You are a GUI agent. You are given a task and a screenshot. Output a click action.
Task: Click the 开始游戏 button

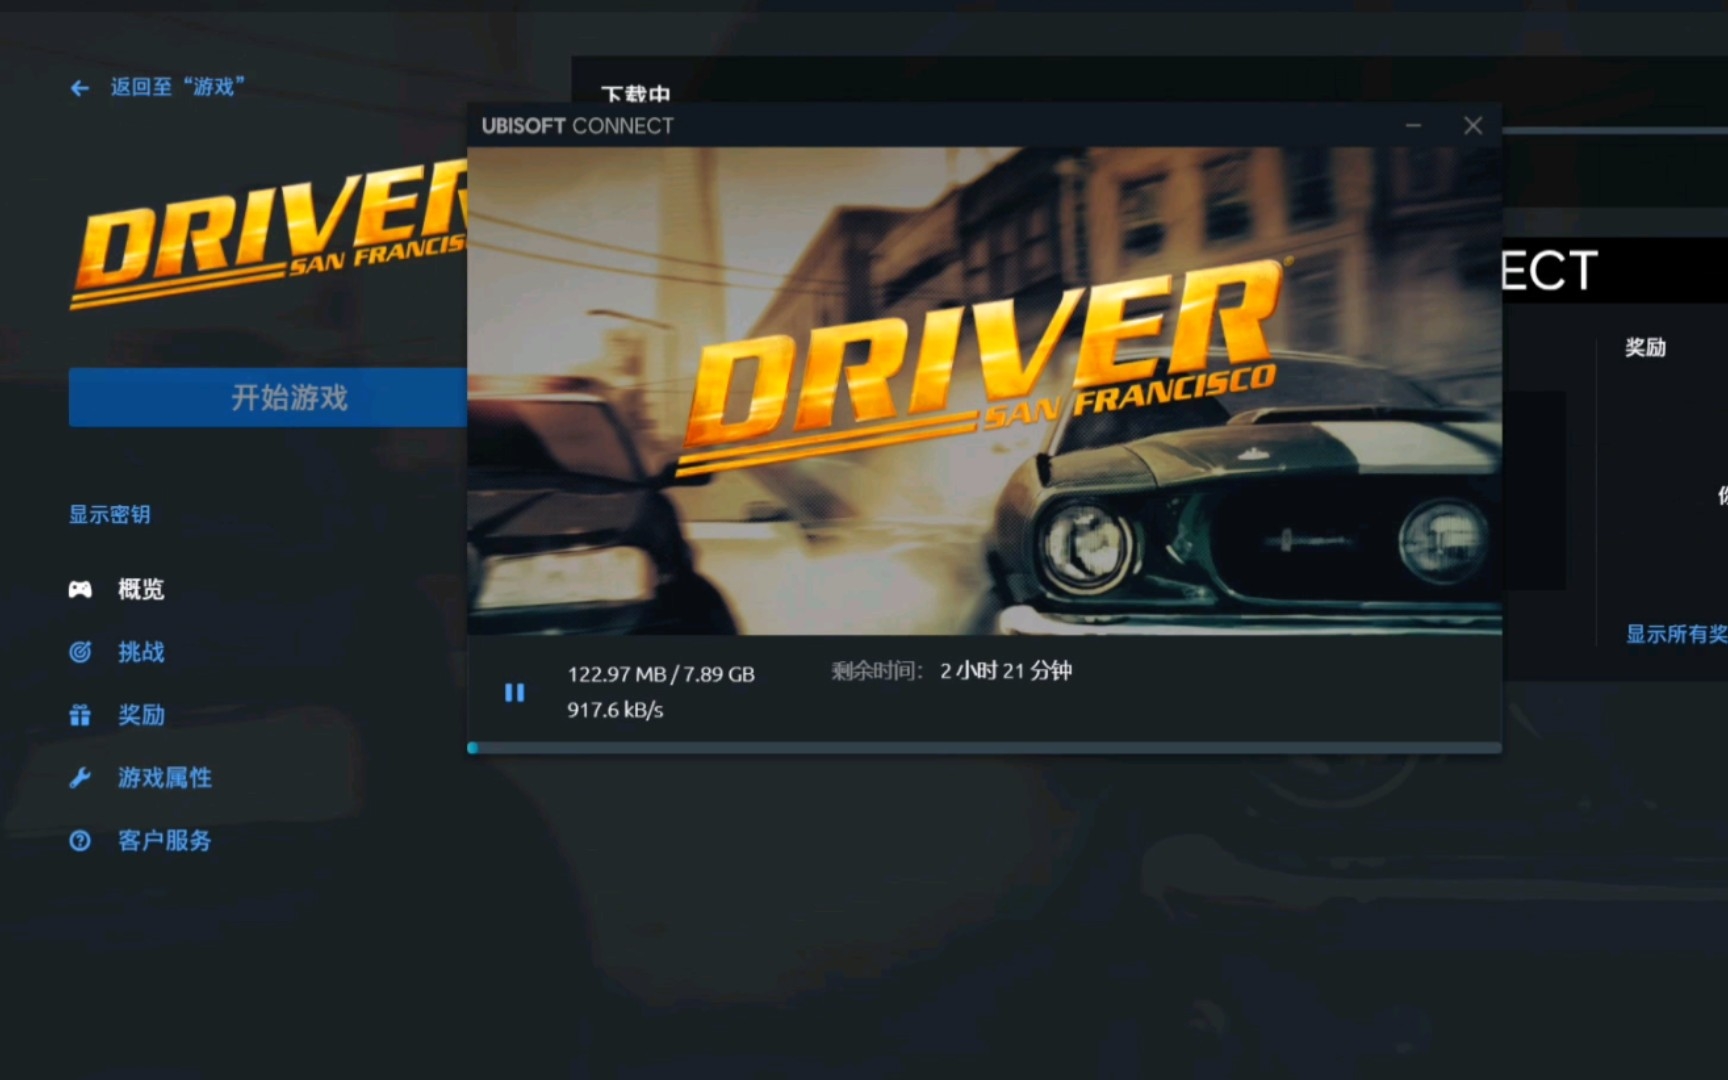pos(268,397)
